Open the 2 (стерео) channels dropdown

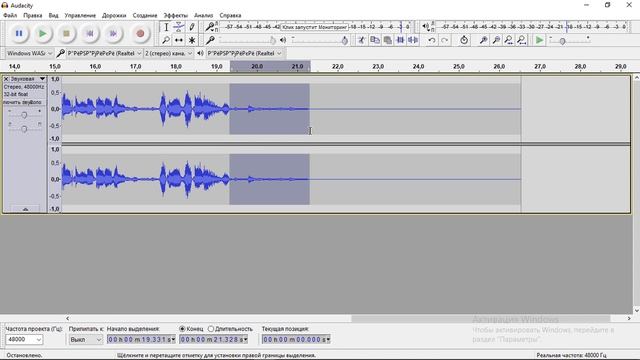(x=169, y=53)
